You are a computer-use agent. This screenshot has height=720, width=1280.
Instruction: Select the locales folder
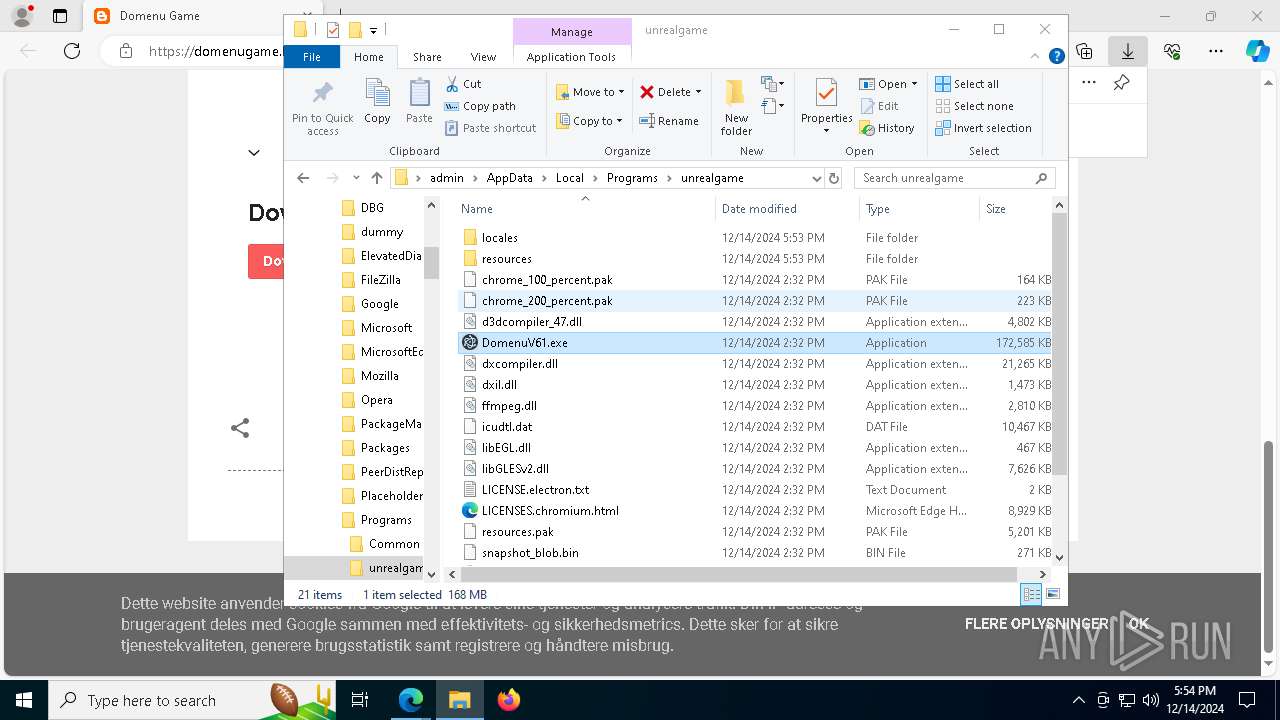tap(755, 238)
